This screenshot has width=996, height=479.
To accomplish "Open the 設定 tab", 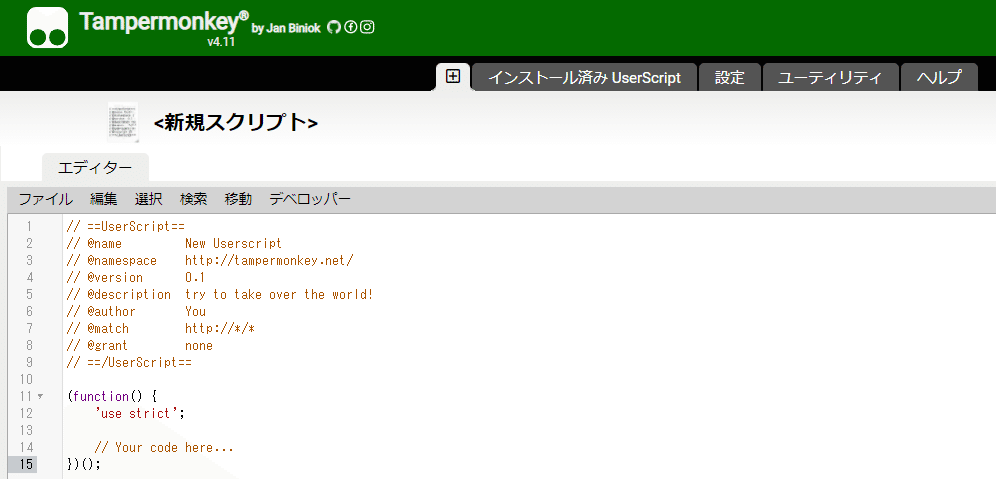I will pos(729,78).
